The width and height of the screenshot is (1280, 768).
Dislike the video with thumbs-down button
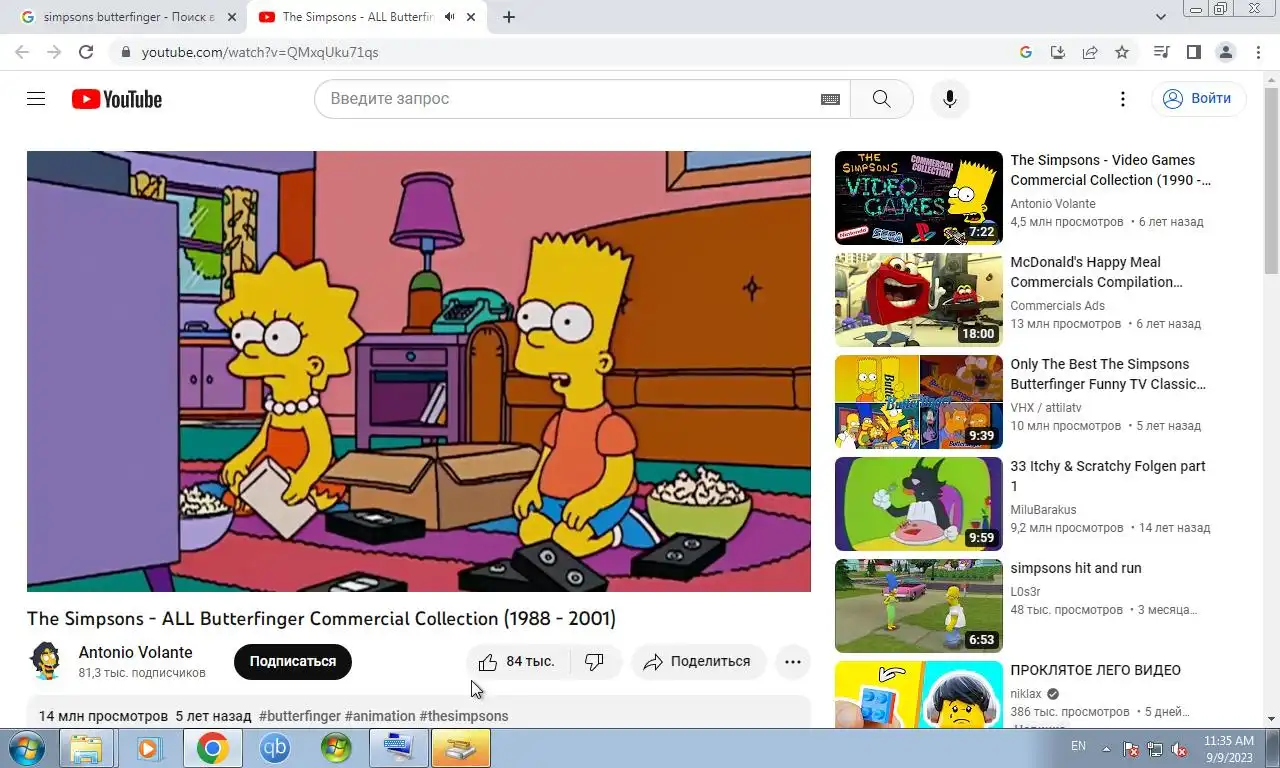tap(594, 662)
